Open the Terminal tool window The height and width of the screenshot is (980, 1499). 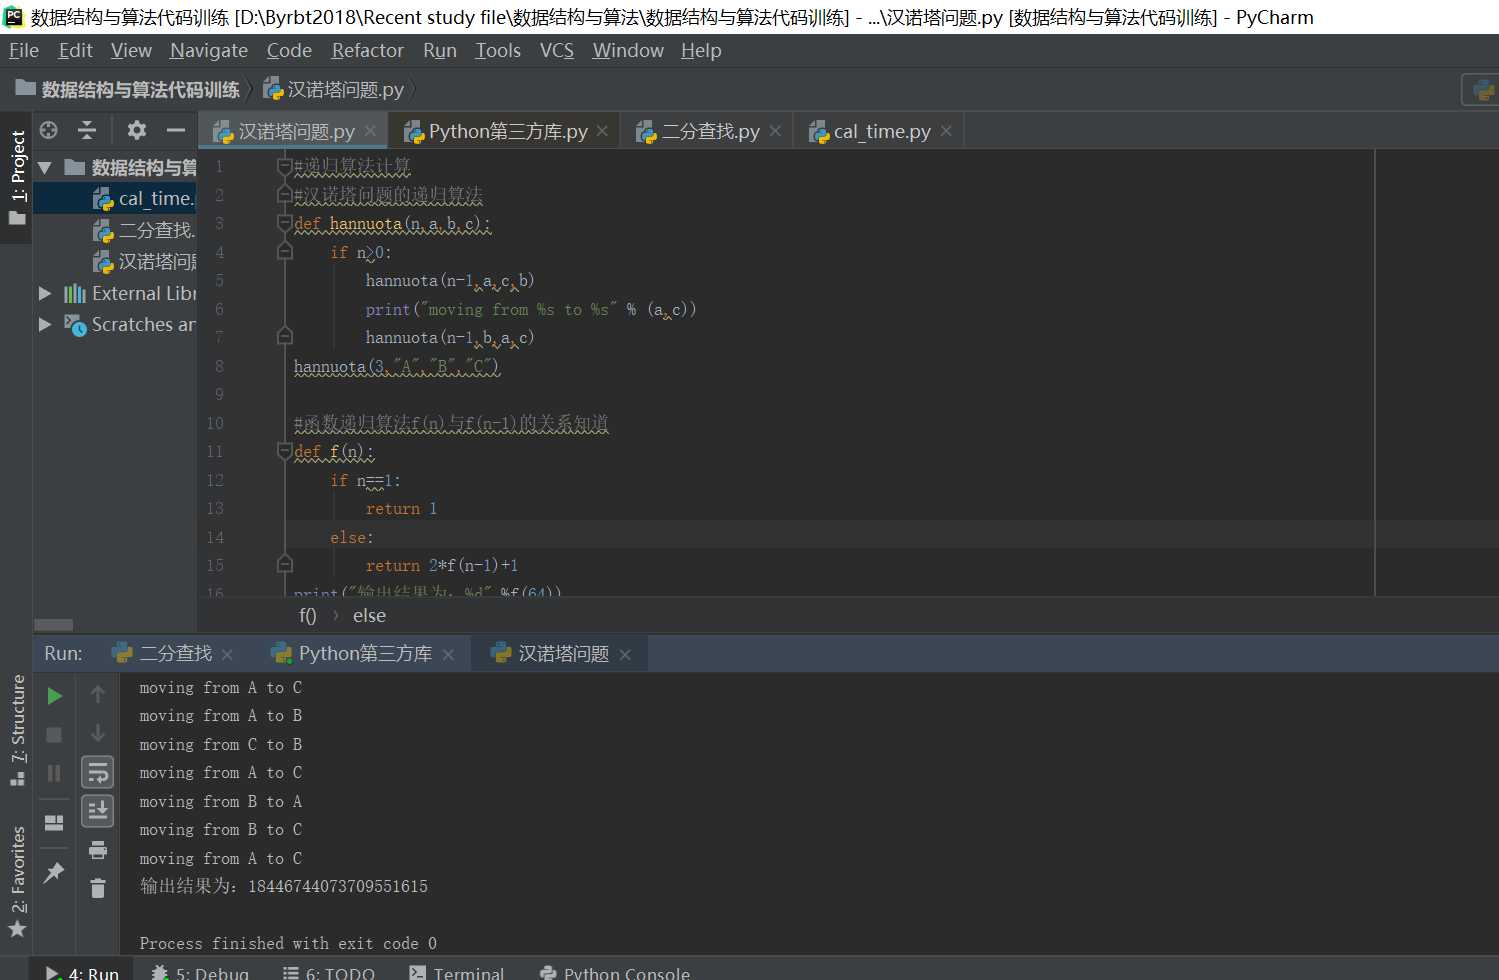coord(457,972)
